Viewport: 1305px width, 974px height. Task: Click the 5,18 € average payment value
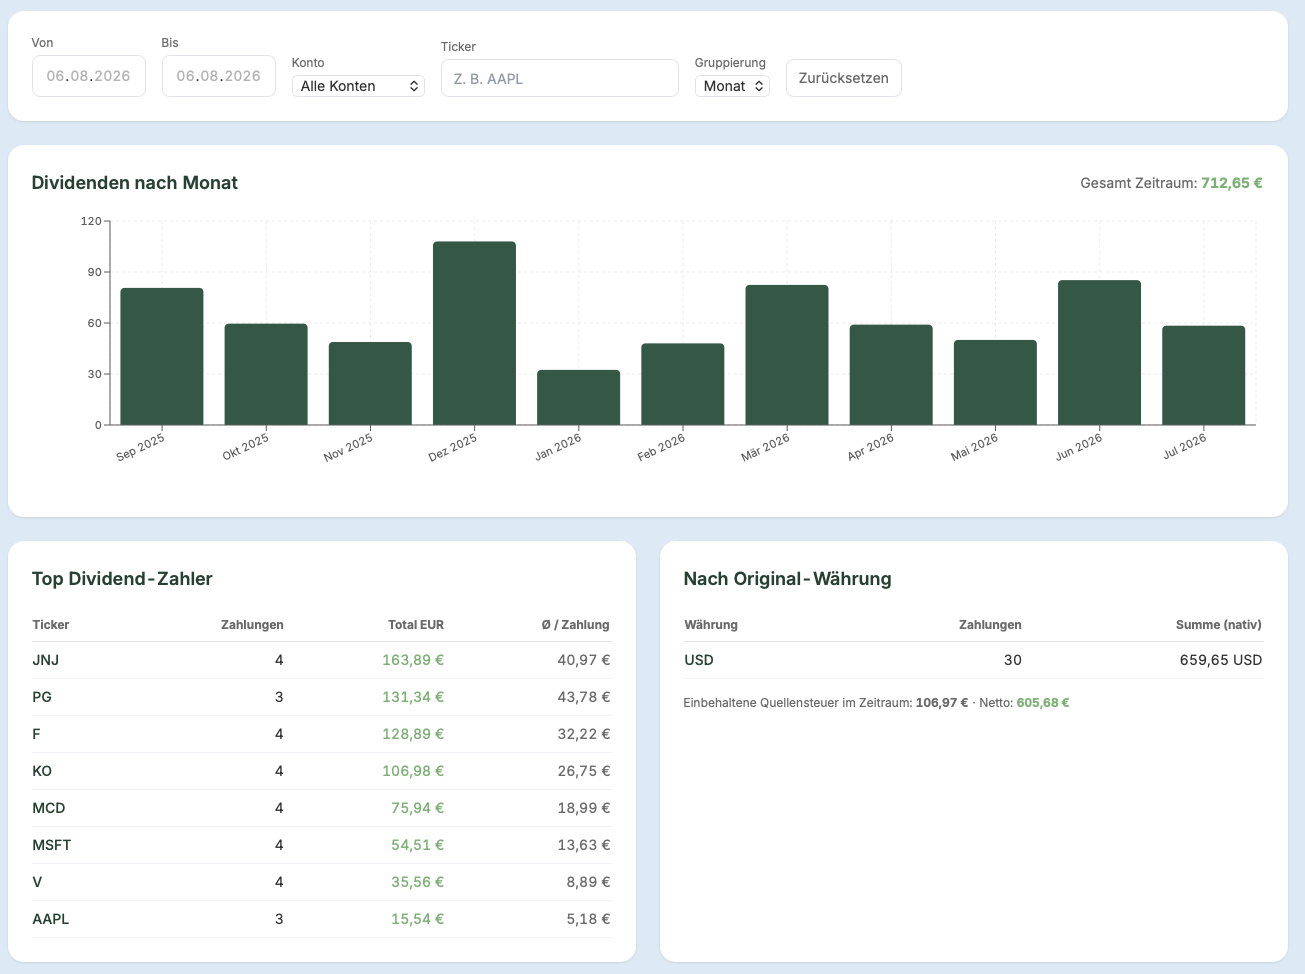[588, 919]
